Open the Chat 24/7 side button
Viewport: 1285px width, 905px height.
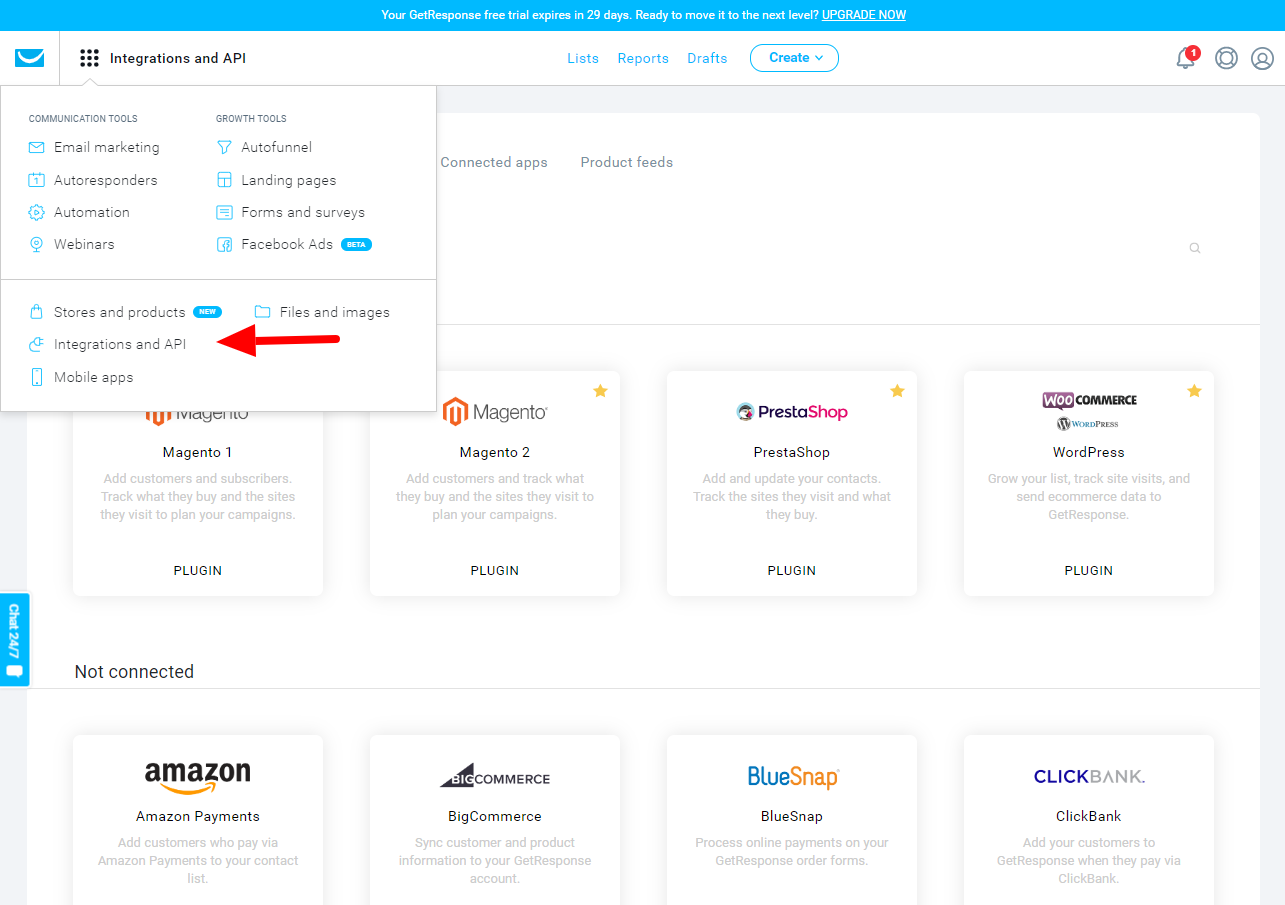pyautogui.click(x=14, y=640)
